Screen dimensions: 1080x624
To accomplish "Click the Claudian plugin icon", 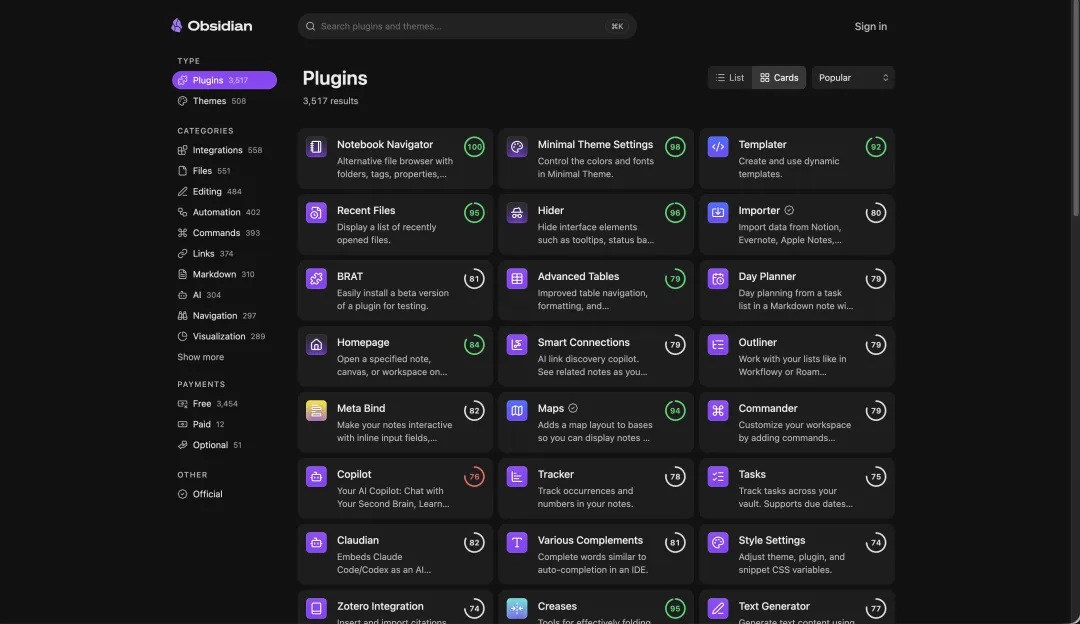I will point(316,543).
